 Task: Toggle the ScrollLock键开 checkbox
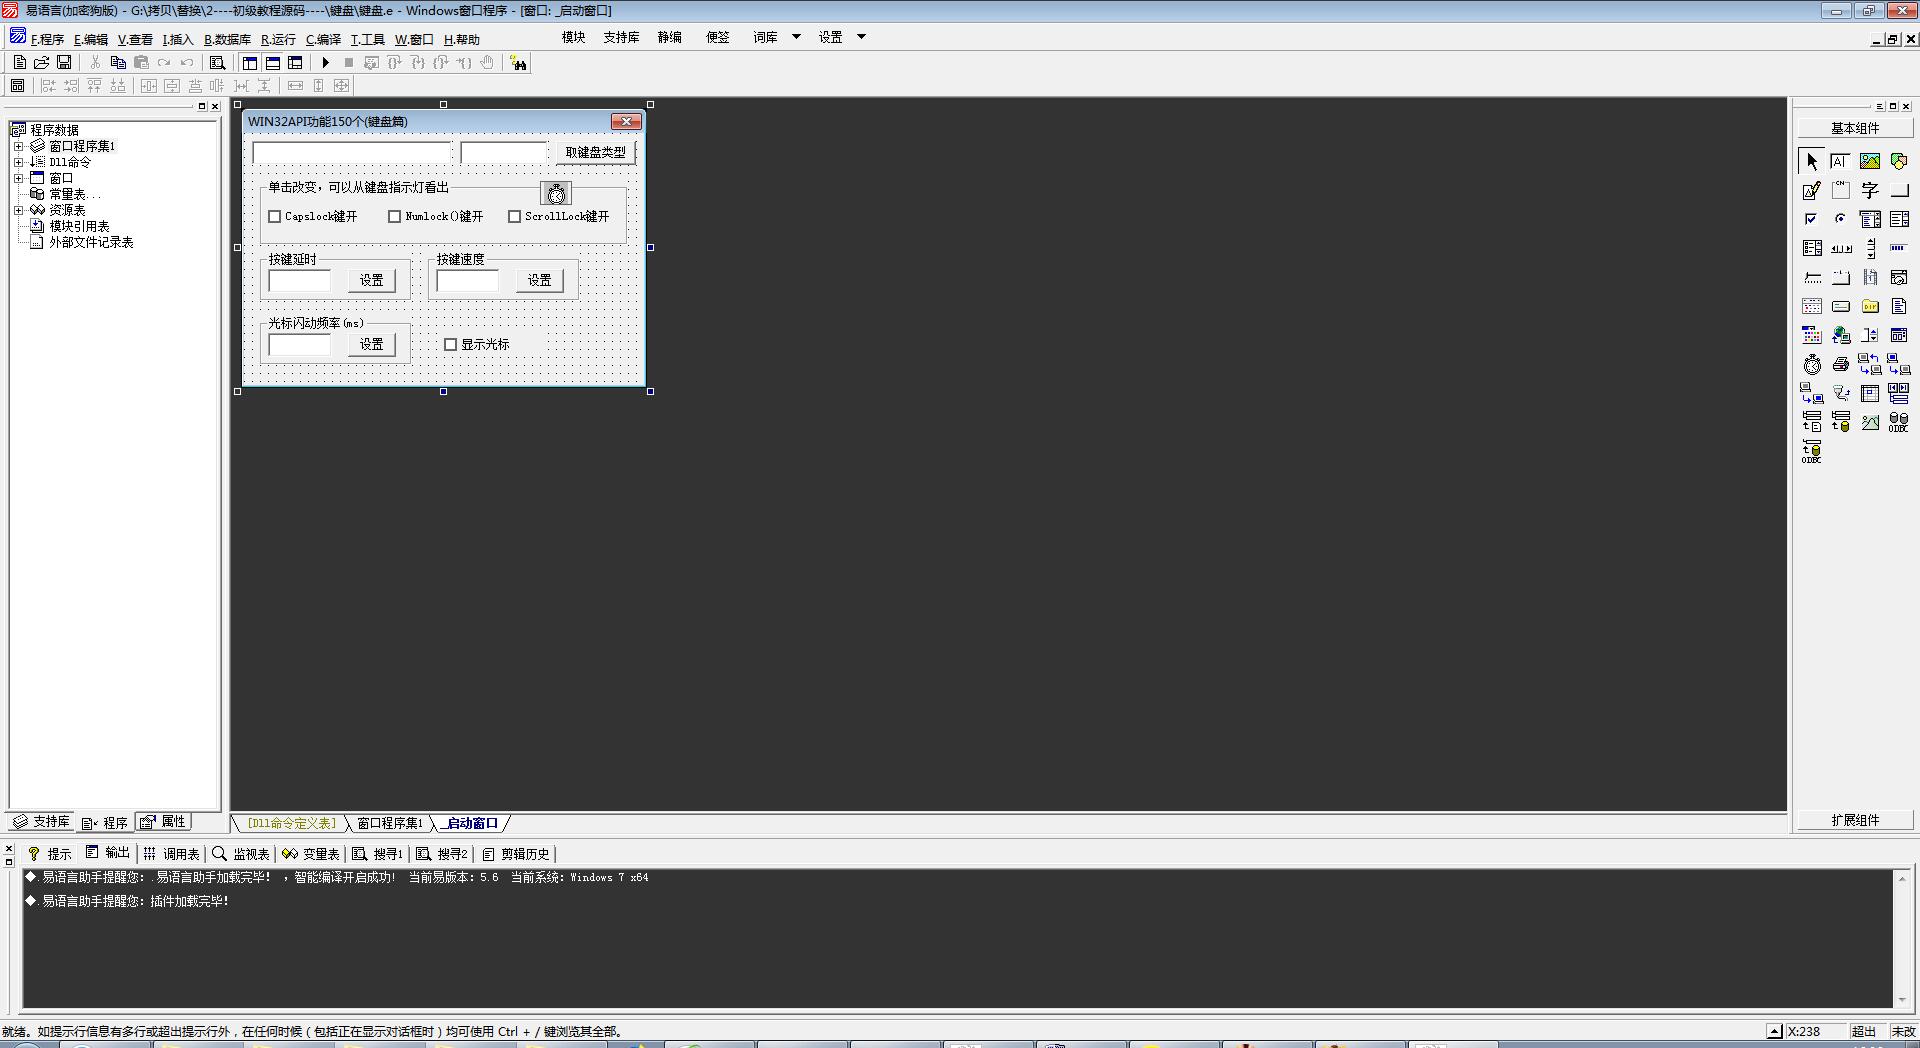pyautogui.click(x=515, y=217)
